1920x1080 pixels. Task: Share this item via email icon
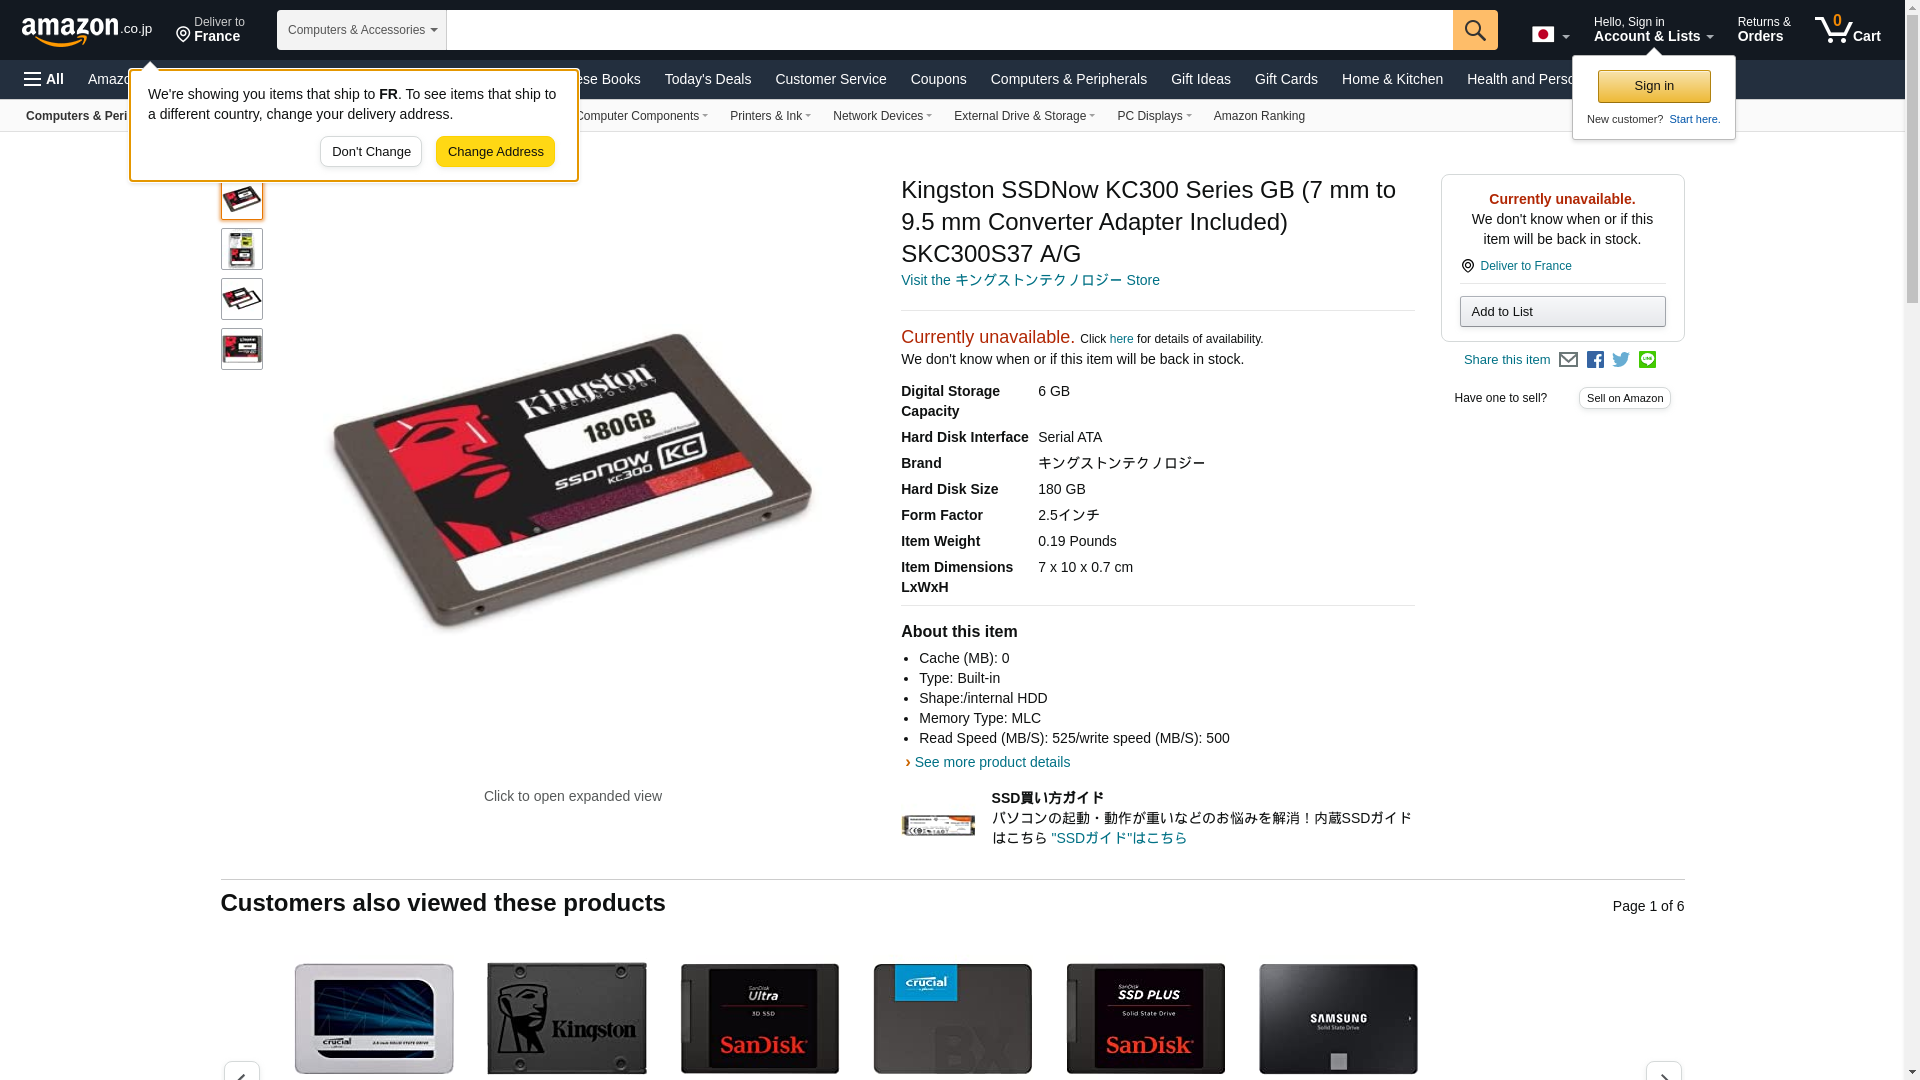coord(1568,360)
